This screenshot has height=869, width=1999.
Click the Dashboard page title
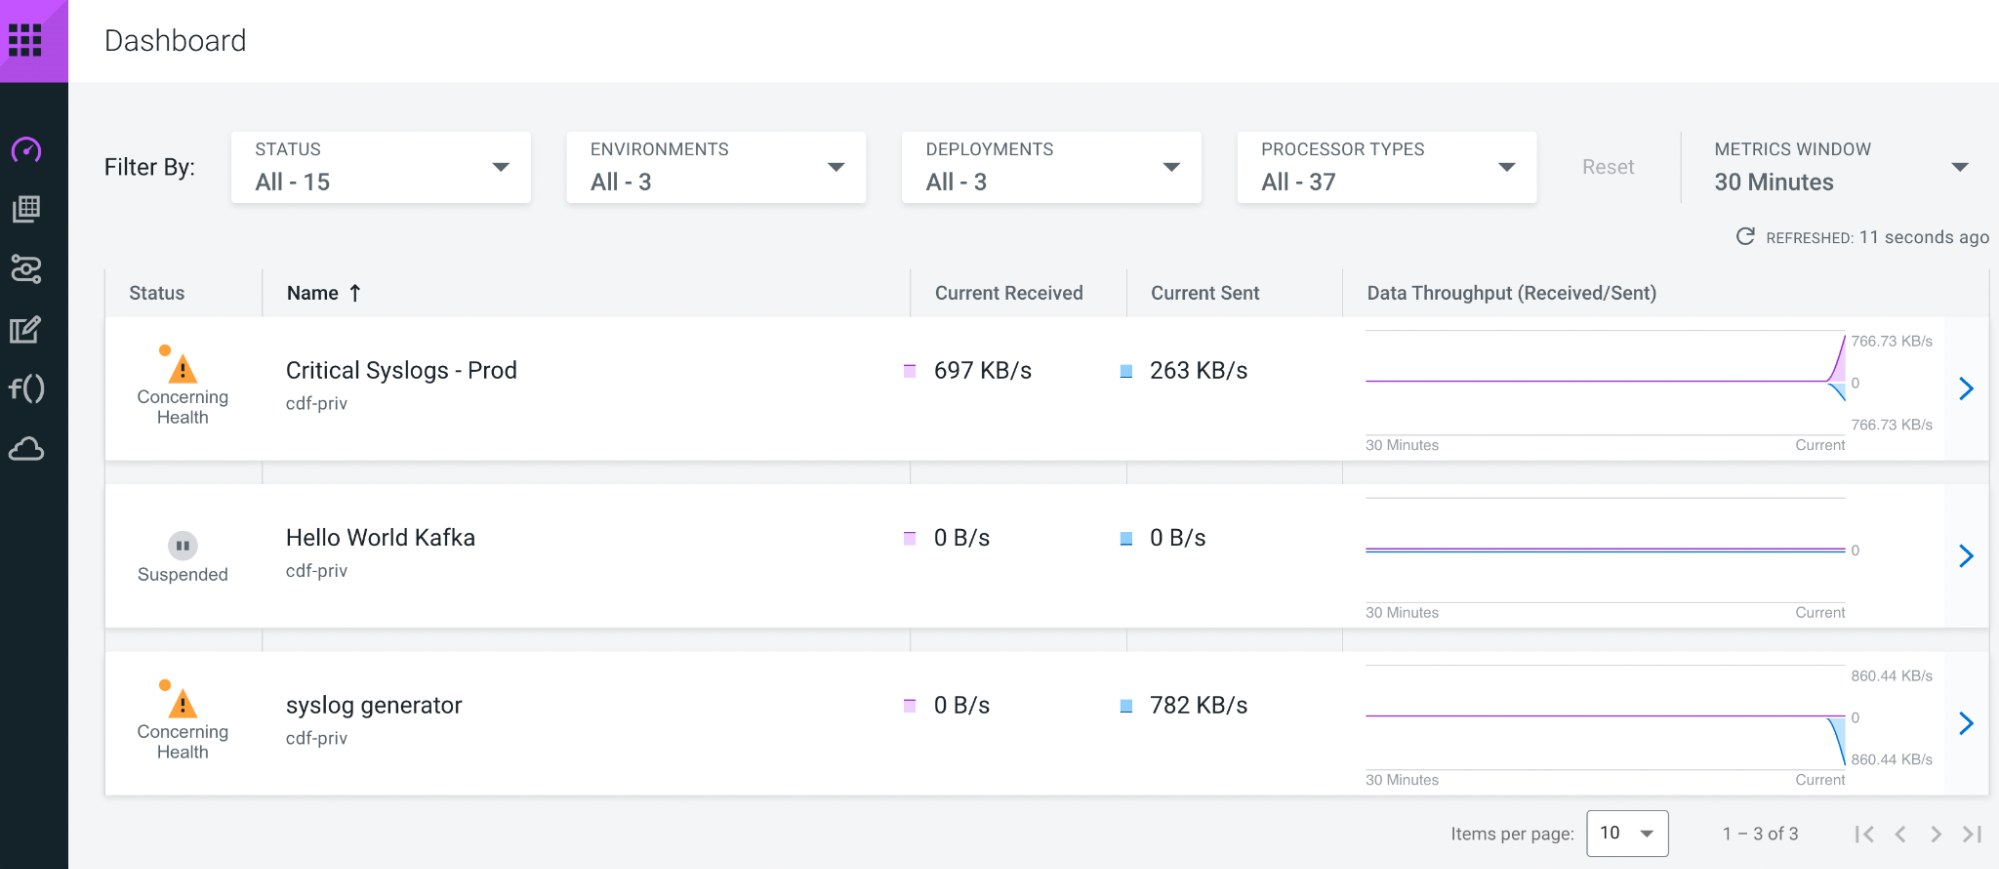[175, 41]
